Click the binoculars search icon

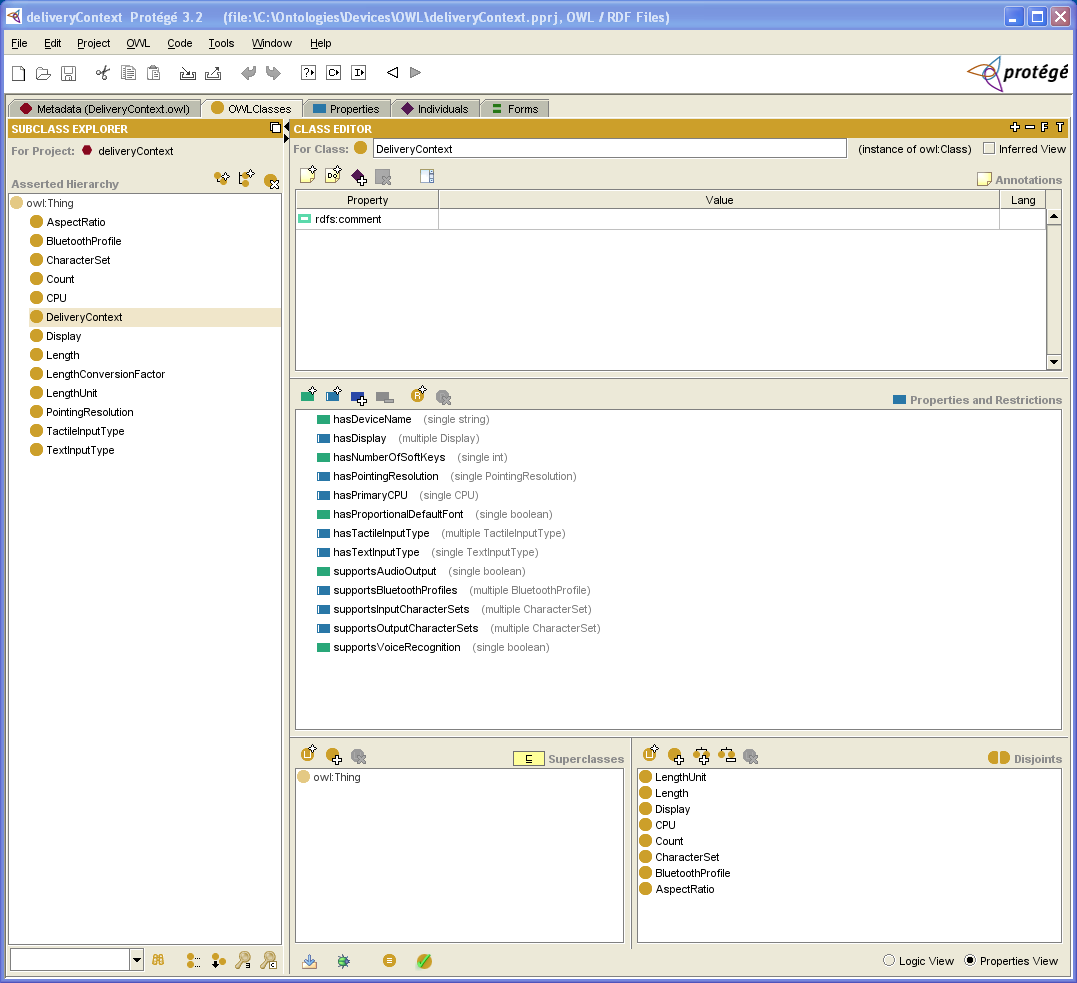(158, 960)
